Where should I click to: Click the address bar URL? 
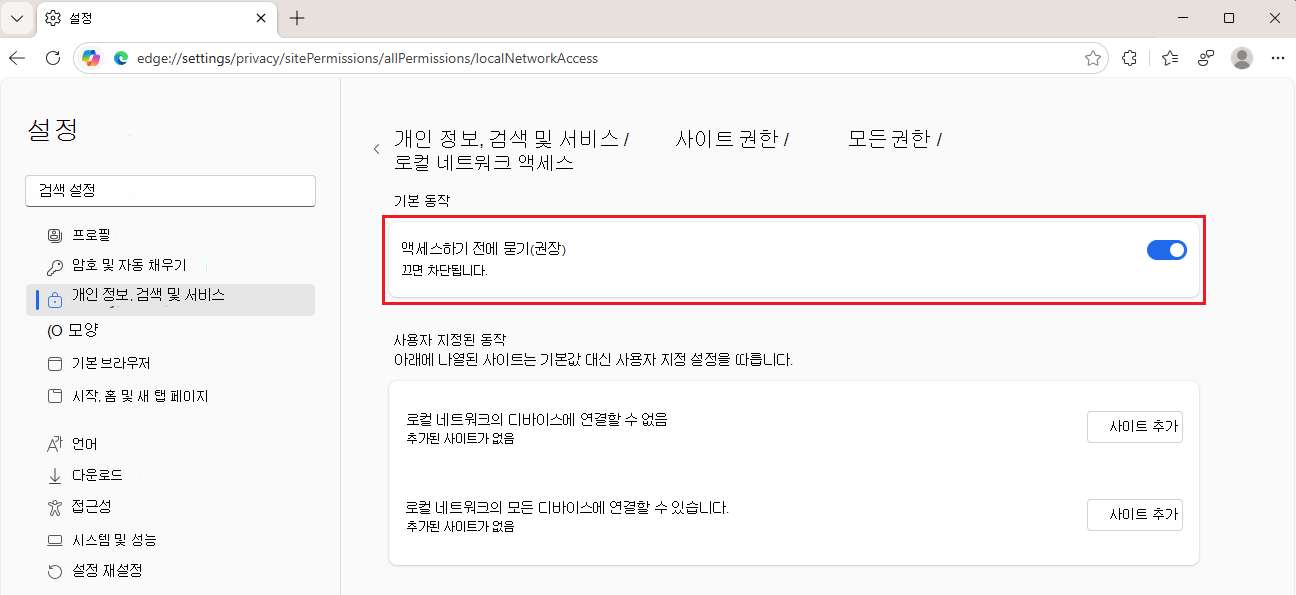coord(367,58)
